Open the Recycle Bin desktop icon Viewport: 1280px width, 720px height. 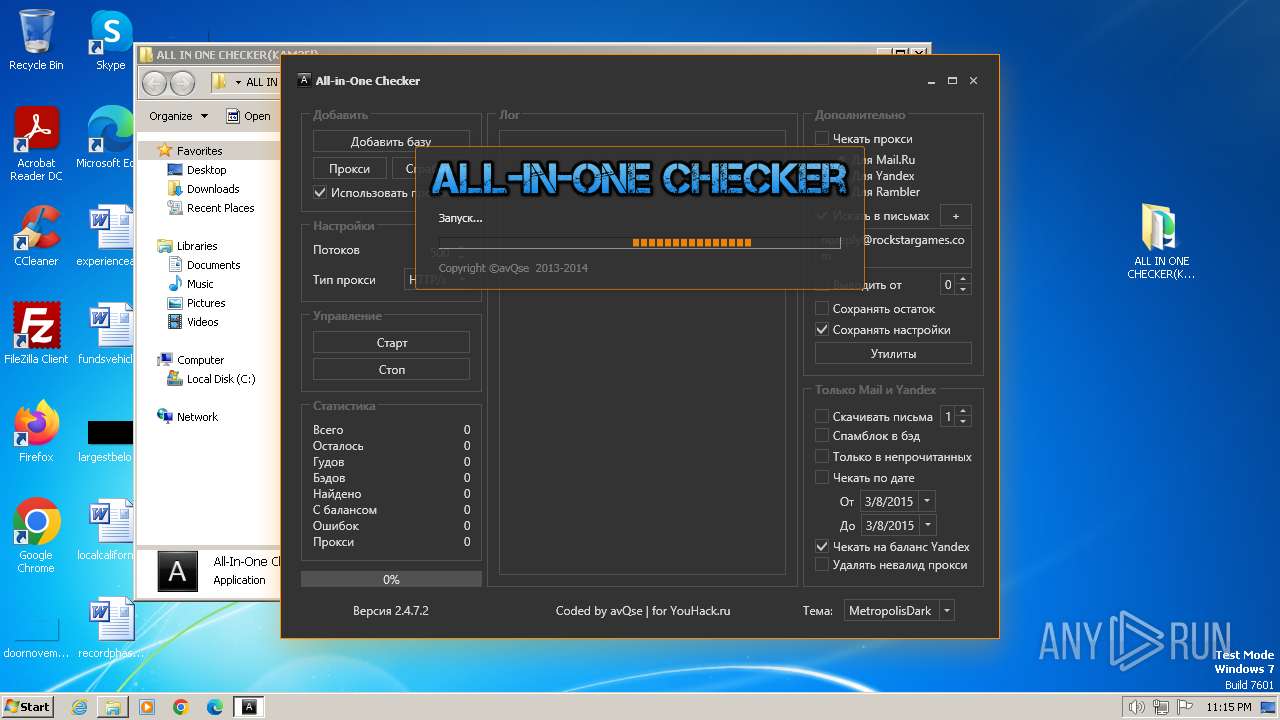(36, 40)
